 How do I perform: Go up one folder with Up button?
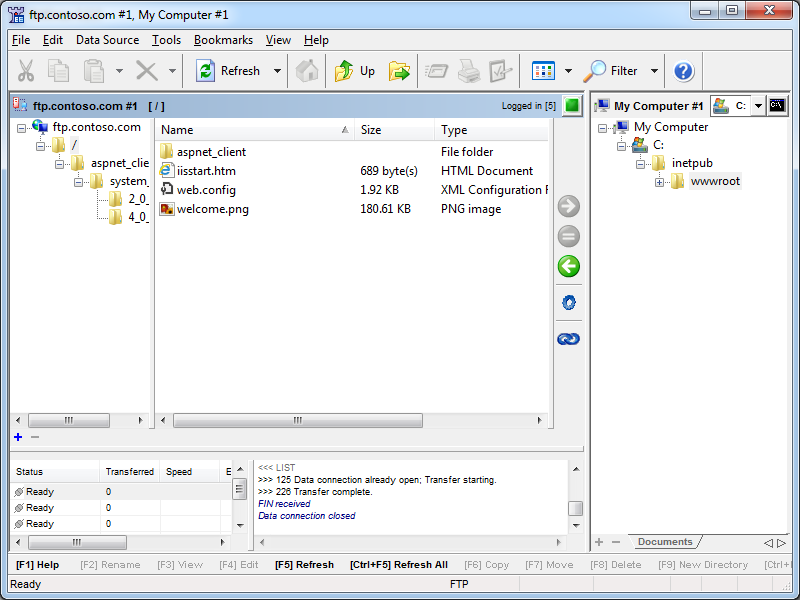356,71
